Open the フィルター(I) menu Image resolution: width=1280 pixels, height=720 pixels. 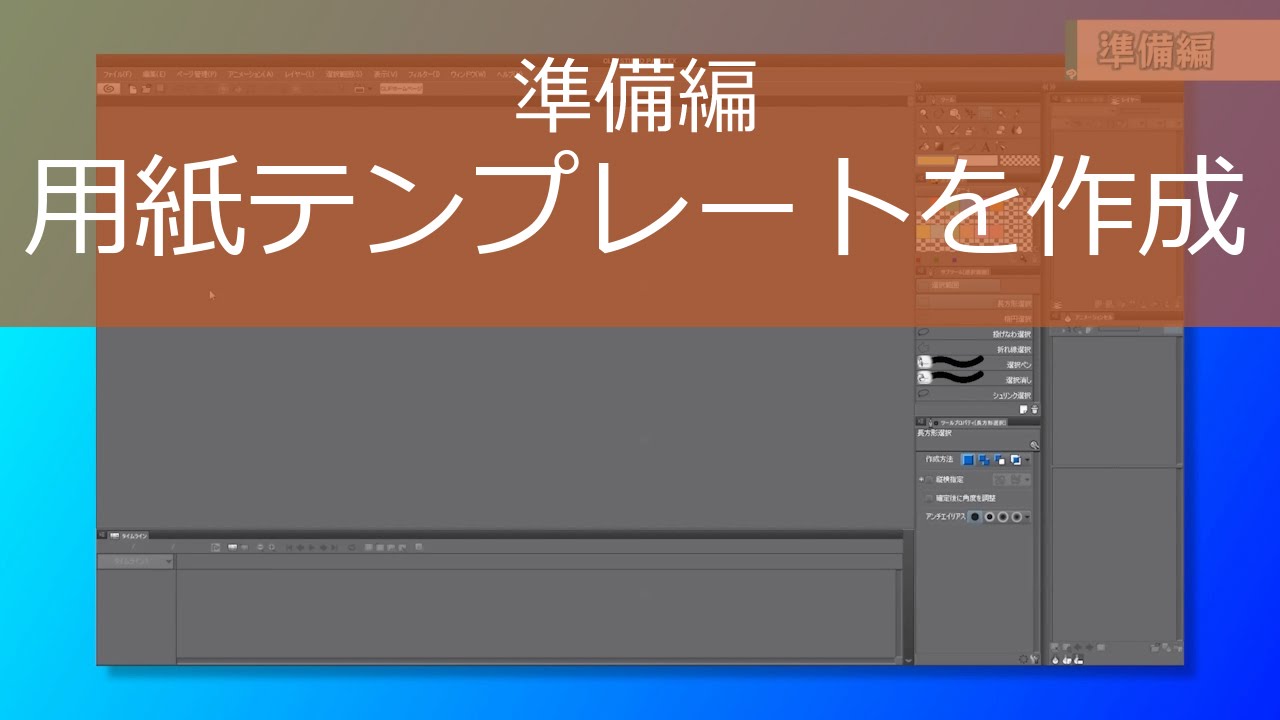click(x=424, y=74)
